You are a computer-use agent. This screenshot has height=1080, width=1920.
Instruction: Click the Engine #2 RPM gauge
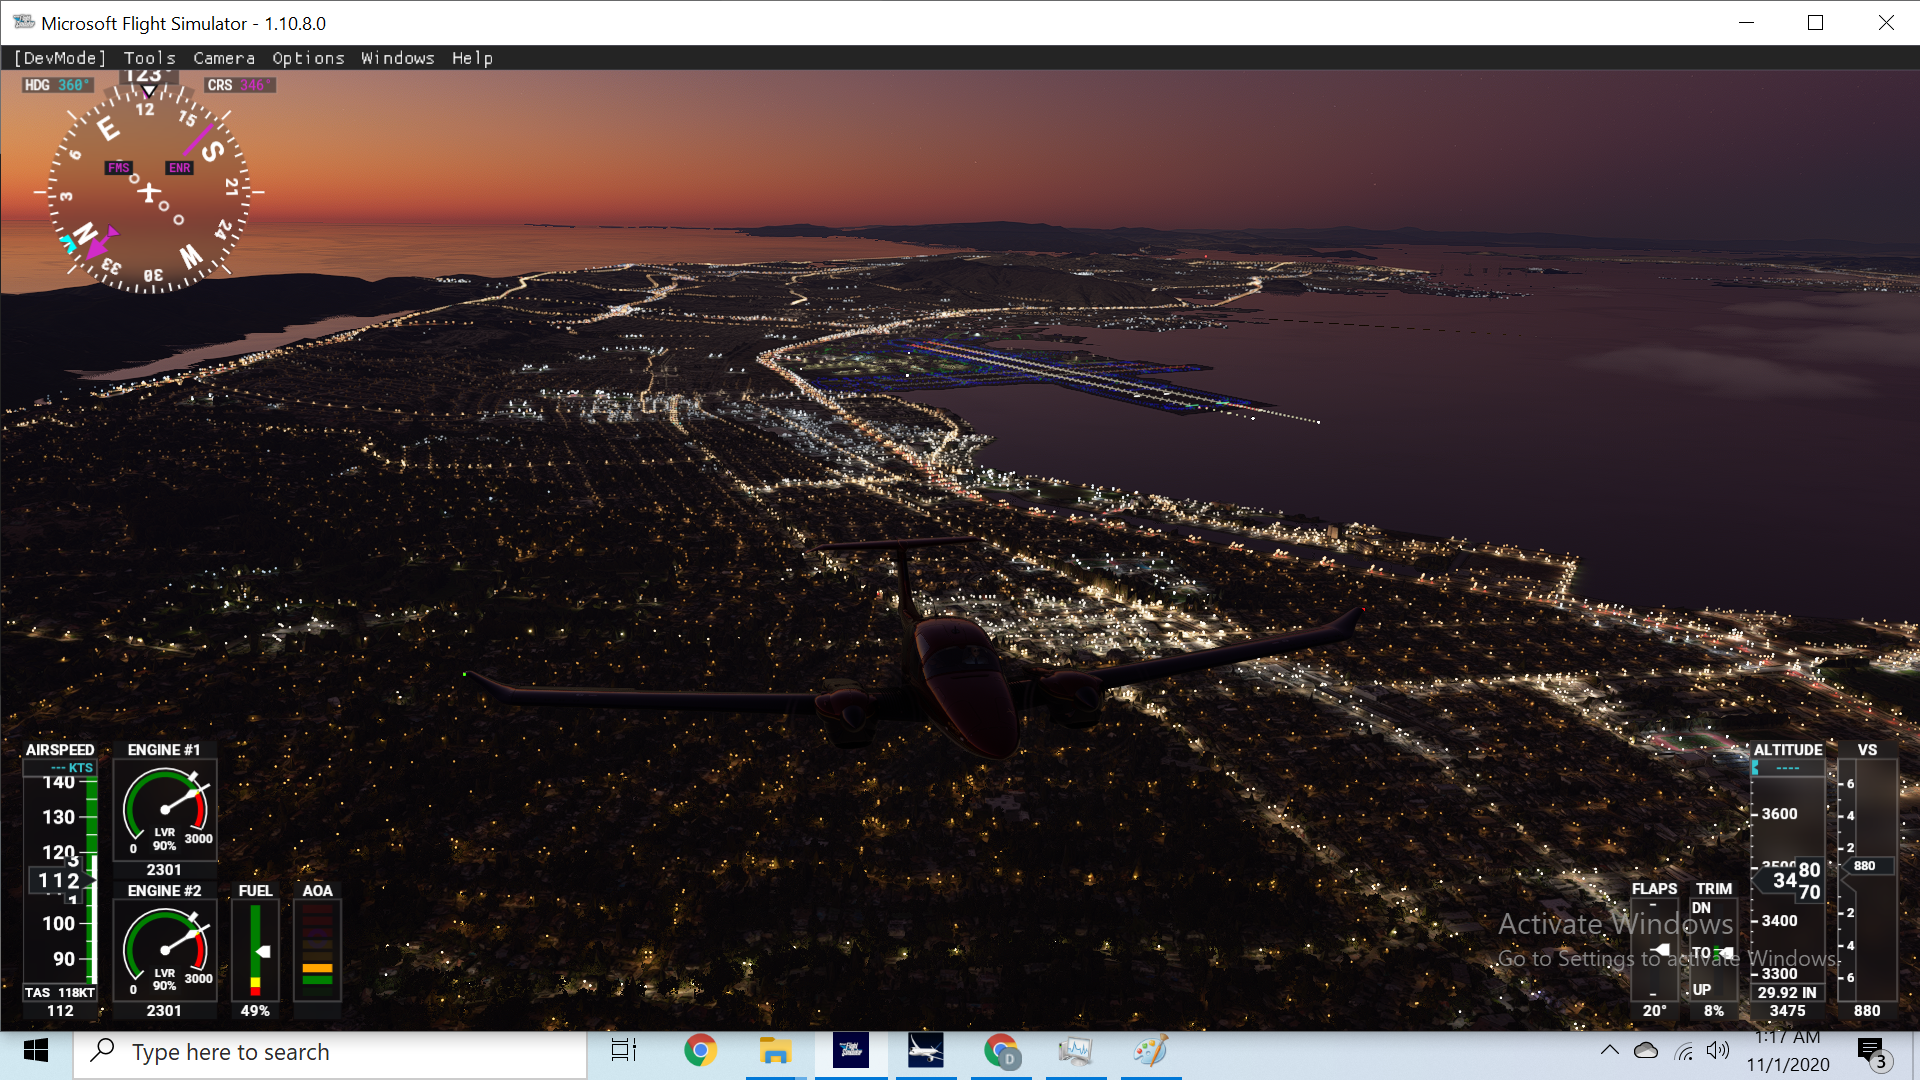165,951
